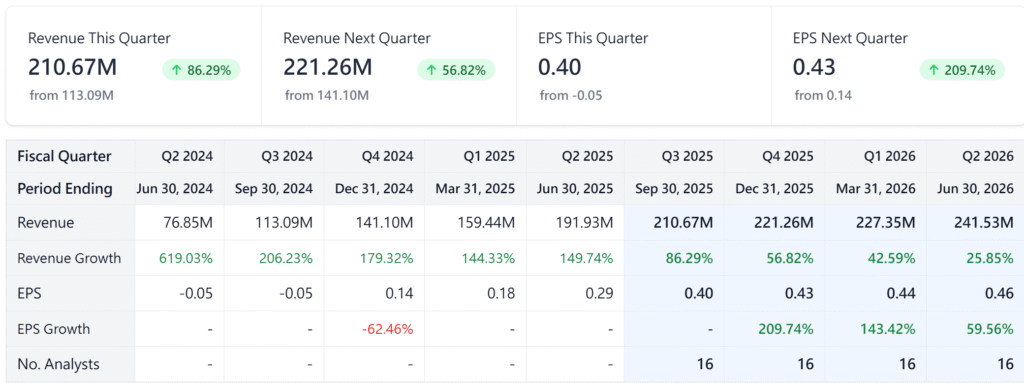Image resolution: width=1024 pixels, height=383 pixels.
Task: Select the Revenue This Quarter card
Action: point(134,66)
